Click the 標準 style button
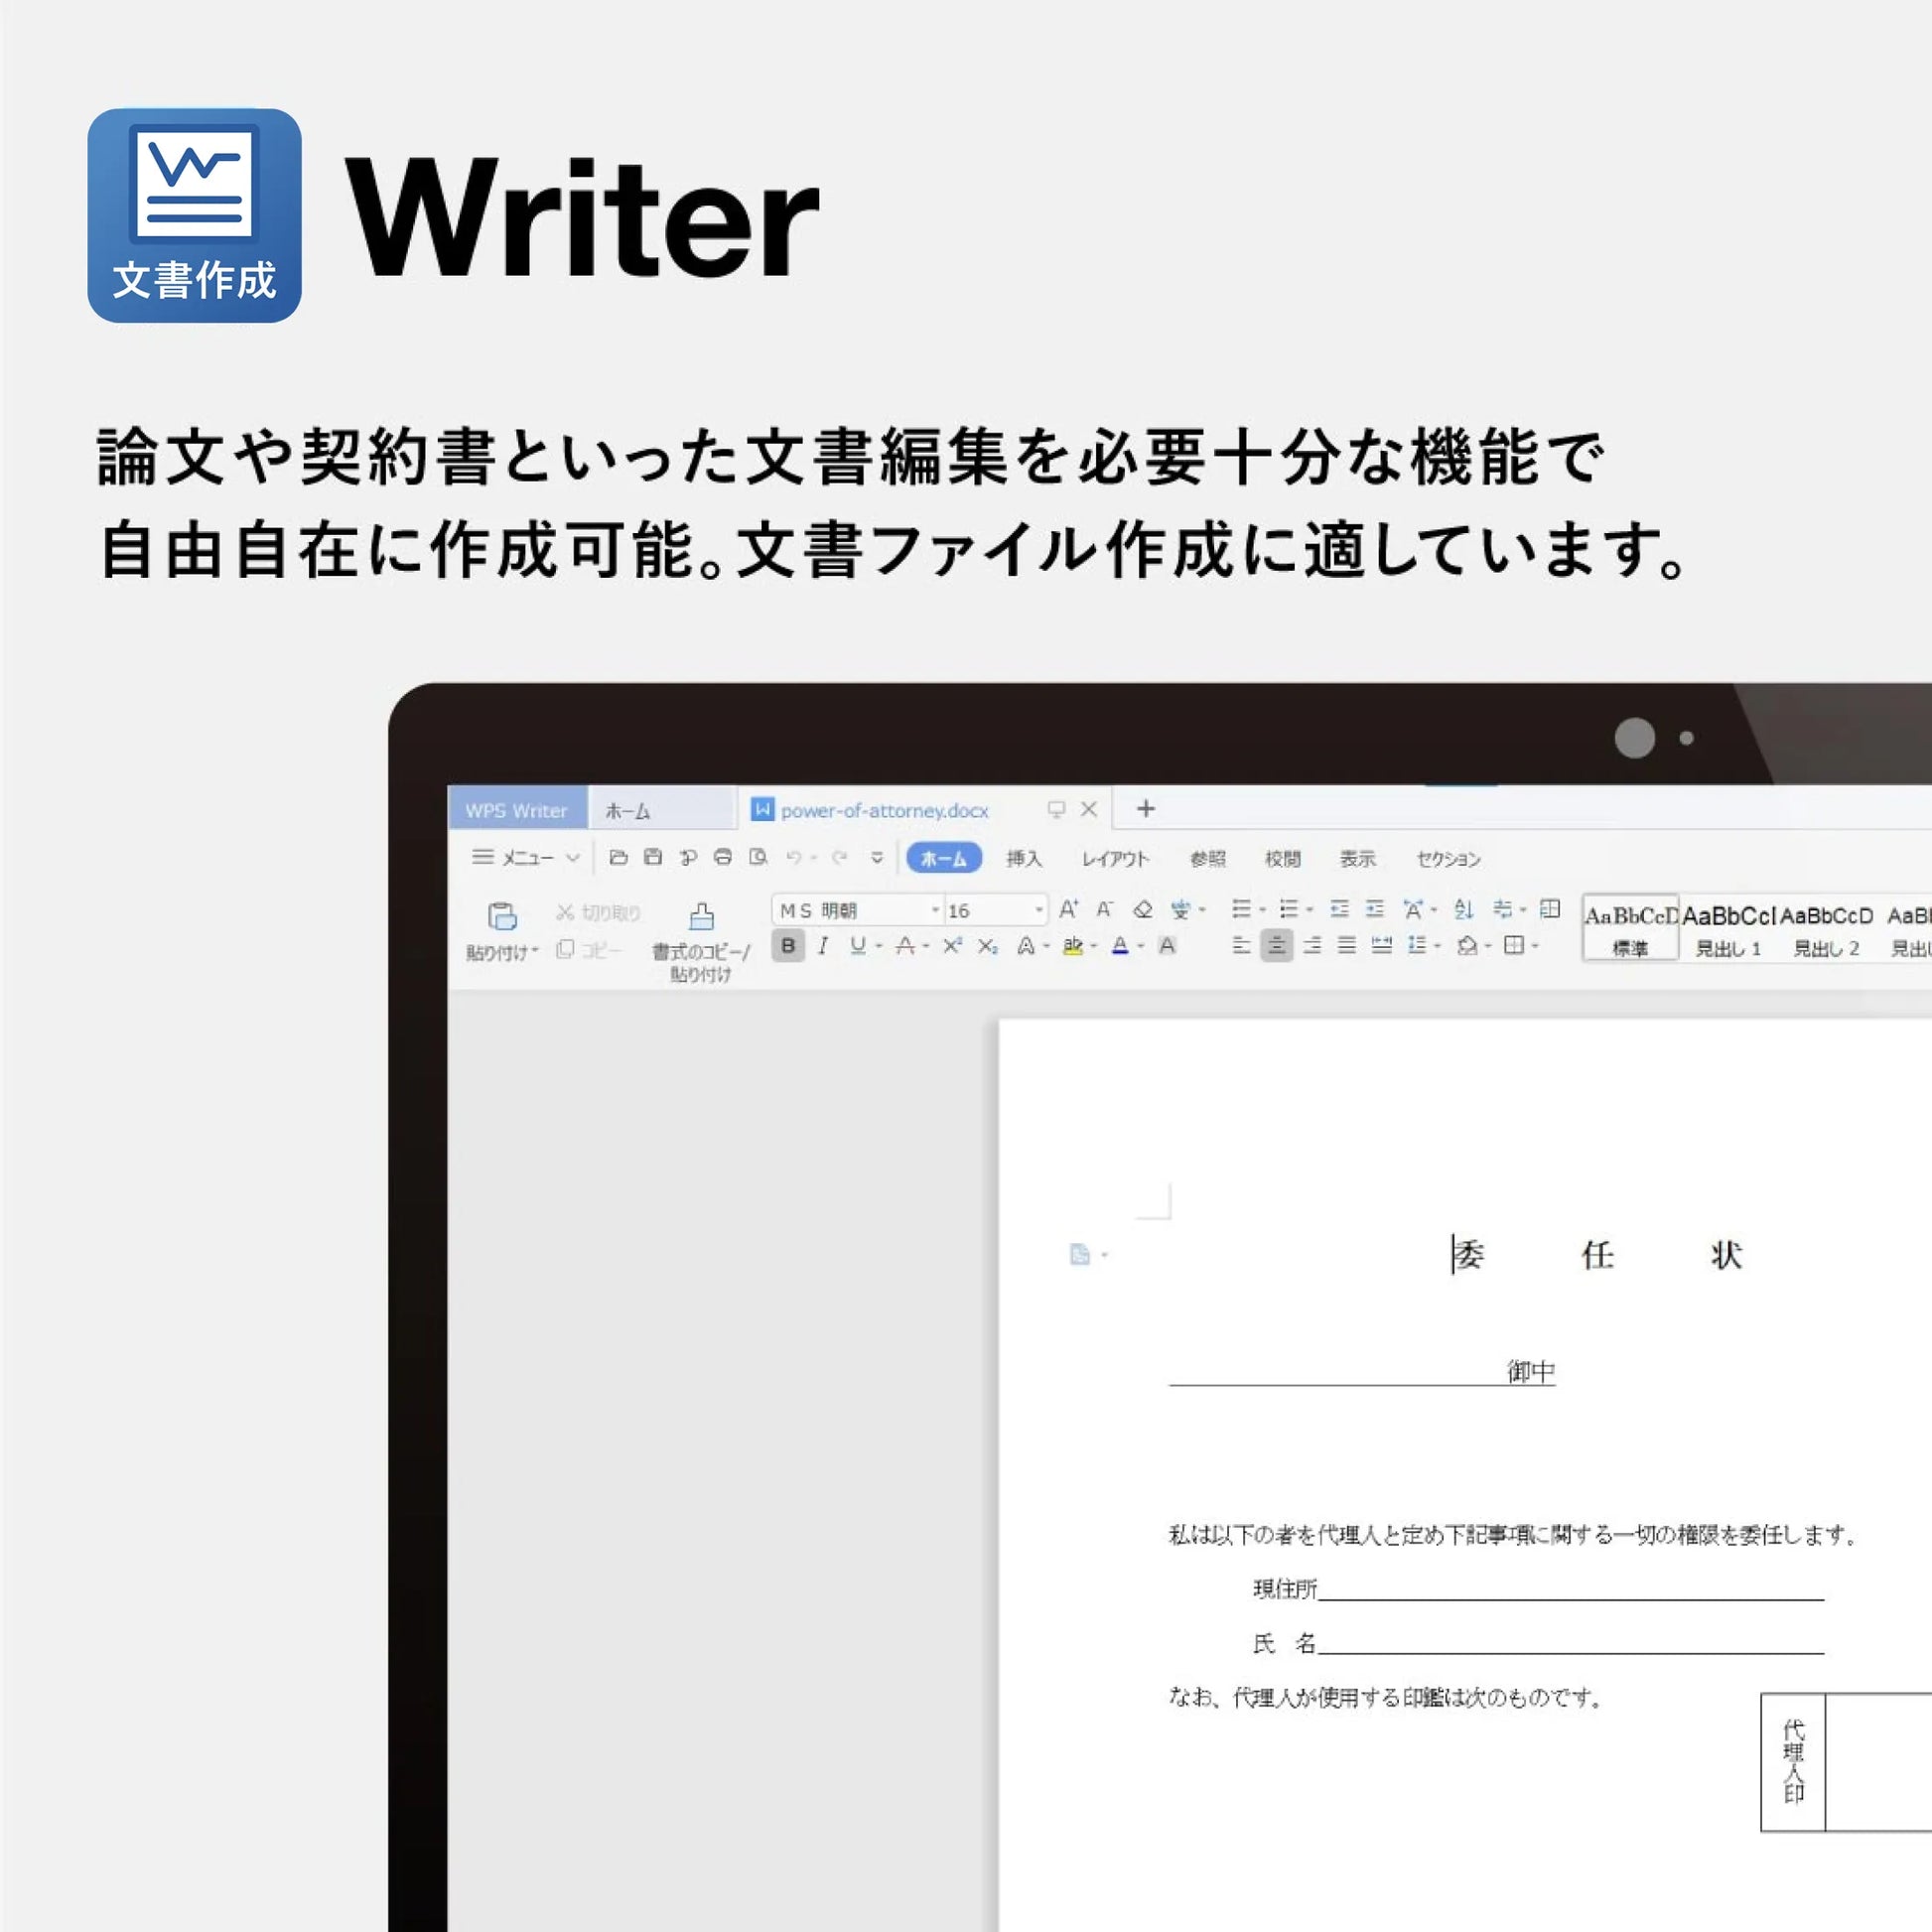This screenshot has width=1932, height=1932. coord(1631,928)
